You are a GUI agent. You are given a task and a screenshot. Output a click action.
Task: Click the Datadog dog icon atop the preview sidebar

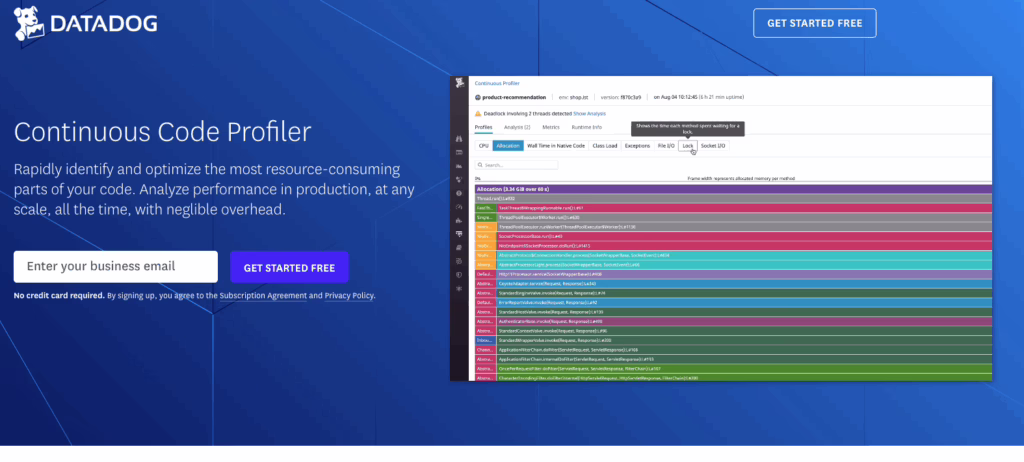(460, 82)
